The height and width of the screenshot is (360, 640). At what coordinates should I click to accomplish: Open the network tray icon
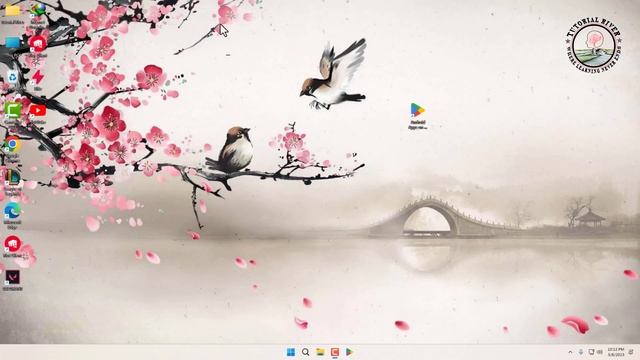coord(591,352)
